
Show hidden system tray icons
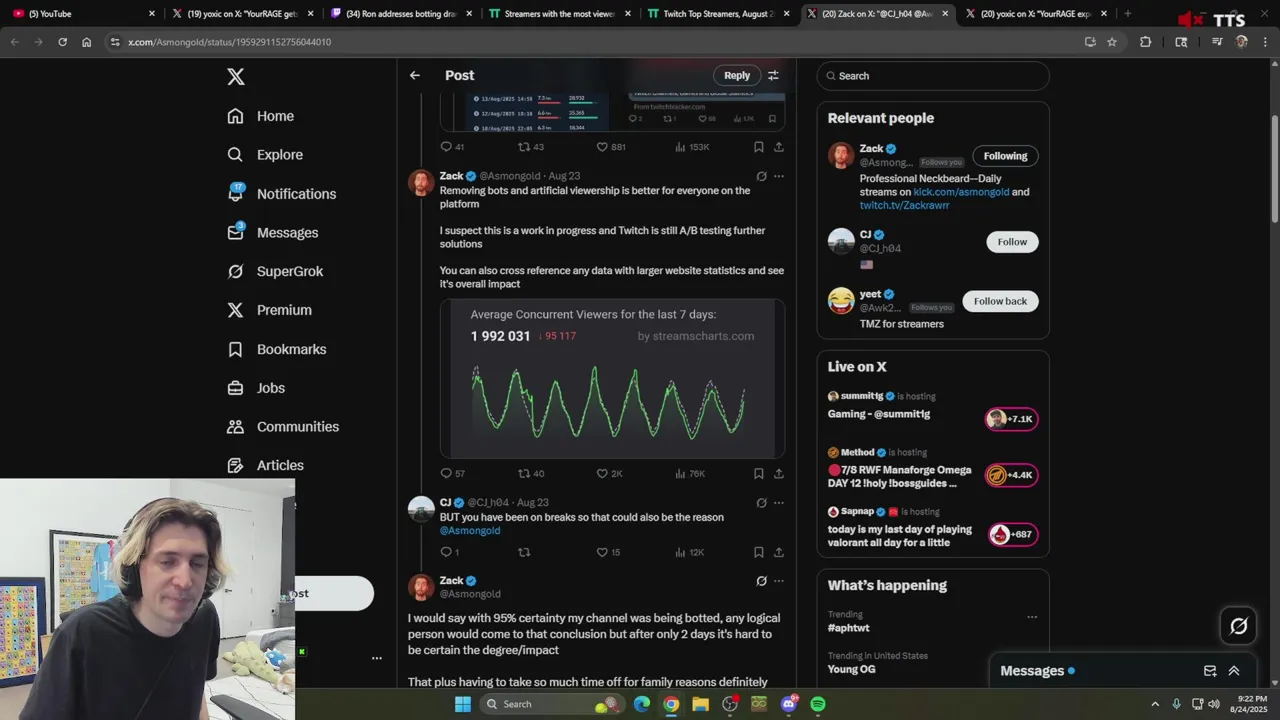point(1154,704)
